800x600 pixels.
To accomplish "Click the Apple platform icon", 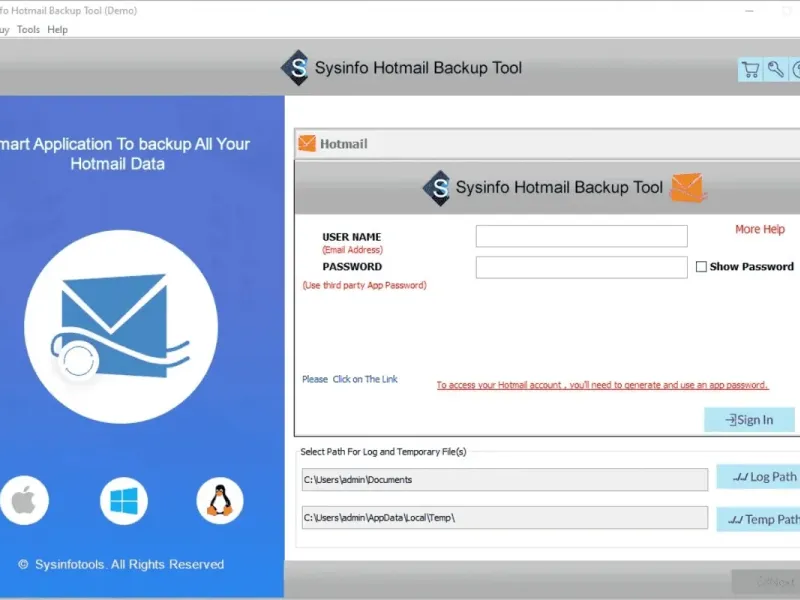I will pyautogui.click(x=24, y=500).
